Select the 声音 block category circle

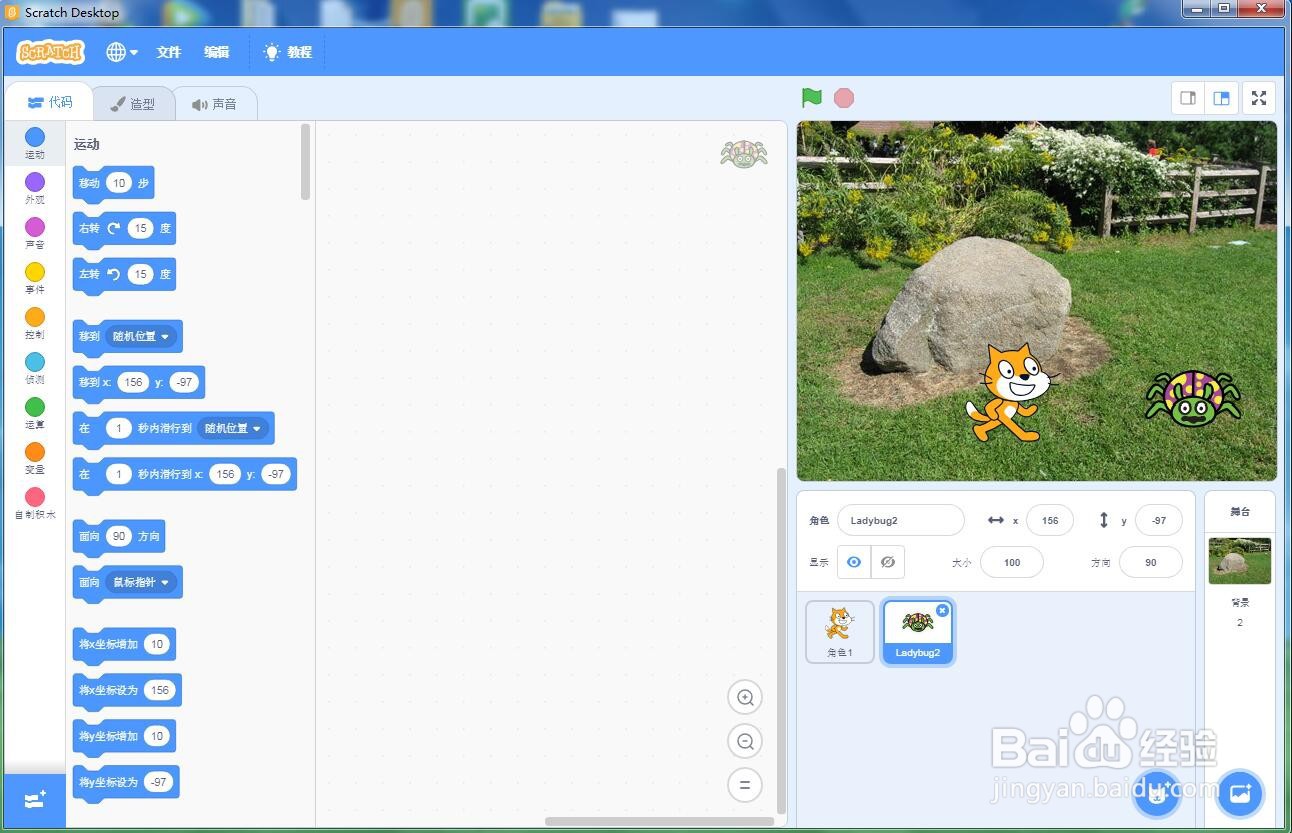35,227
